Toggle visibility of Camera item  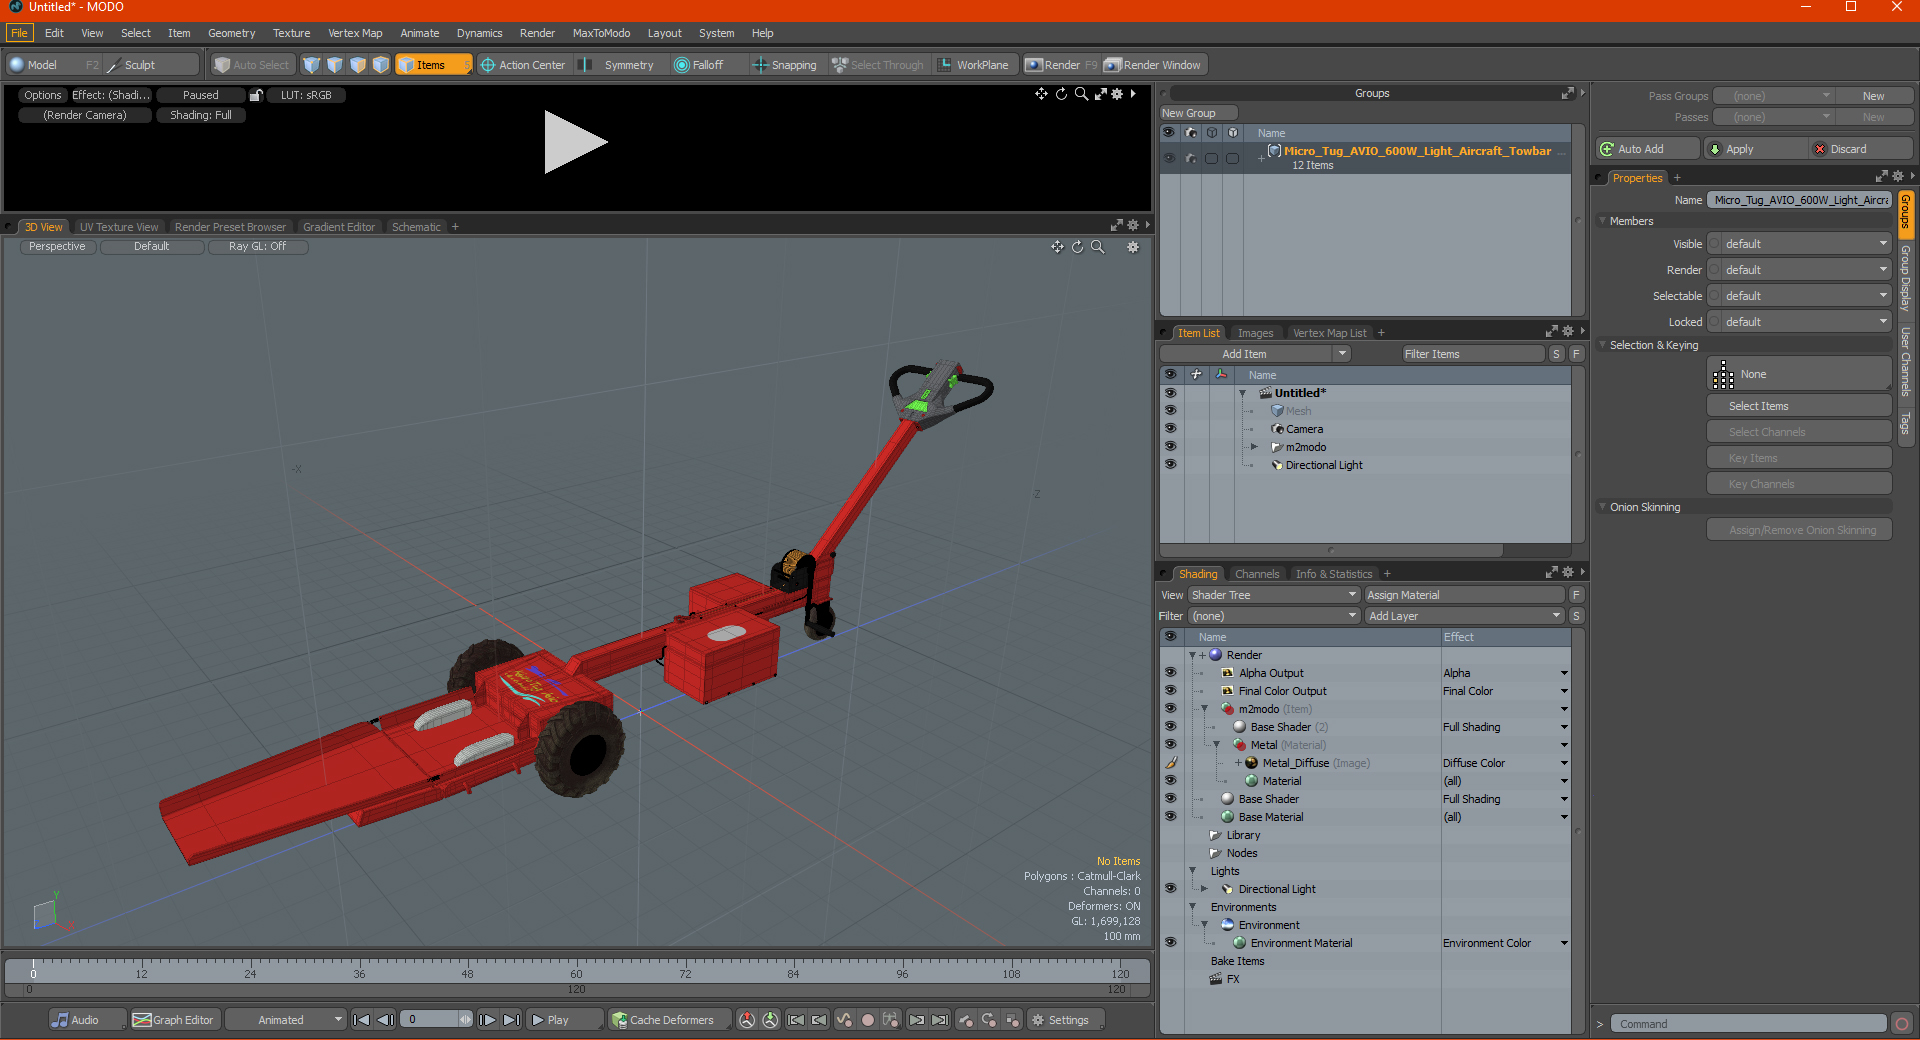1170,429
